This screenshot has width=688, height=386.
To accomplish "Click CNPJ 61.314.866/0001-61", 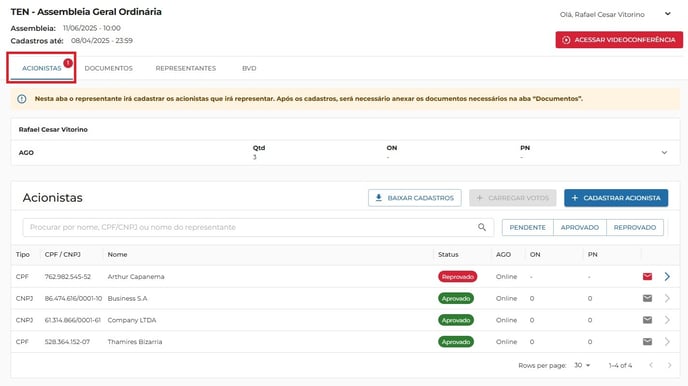I will 72,320.
